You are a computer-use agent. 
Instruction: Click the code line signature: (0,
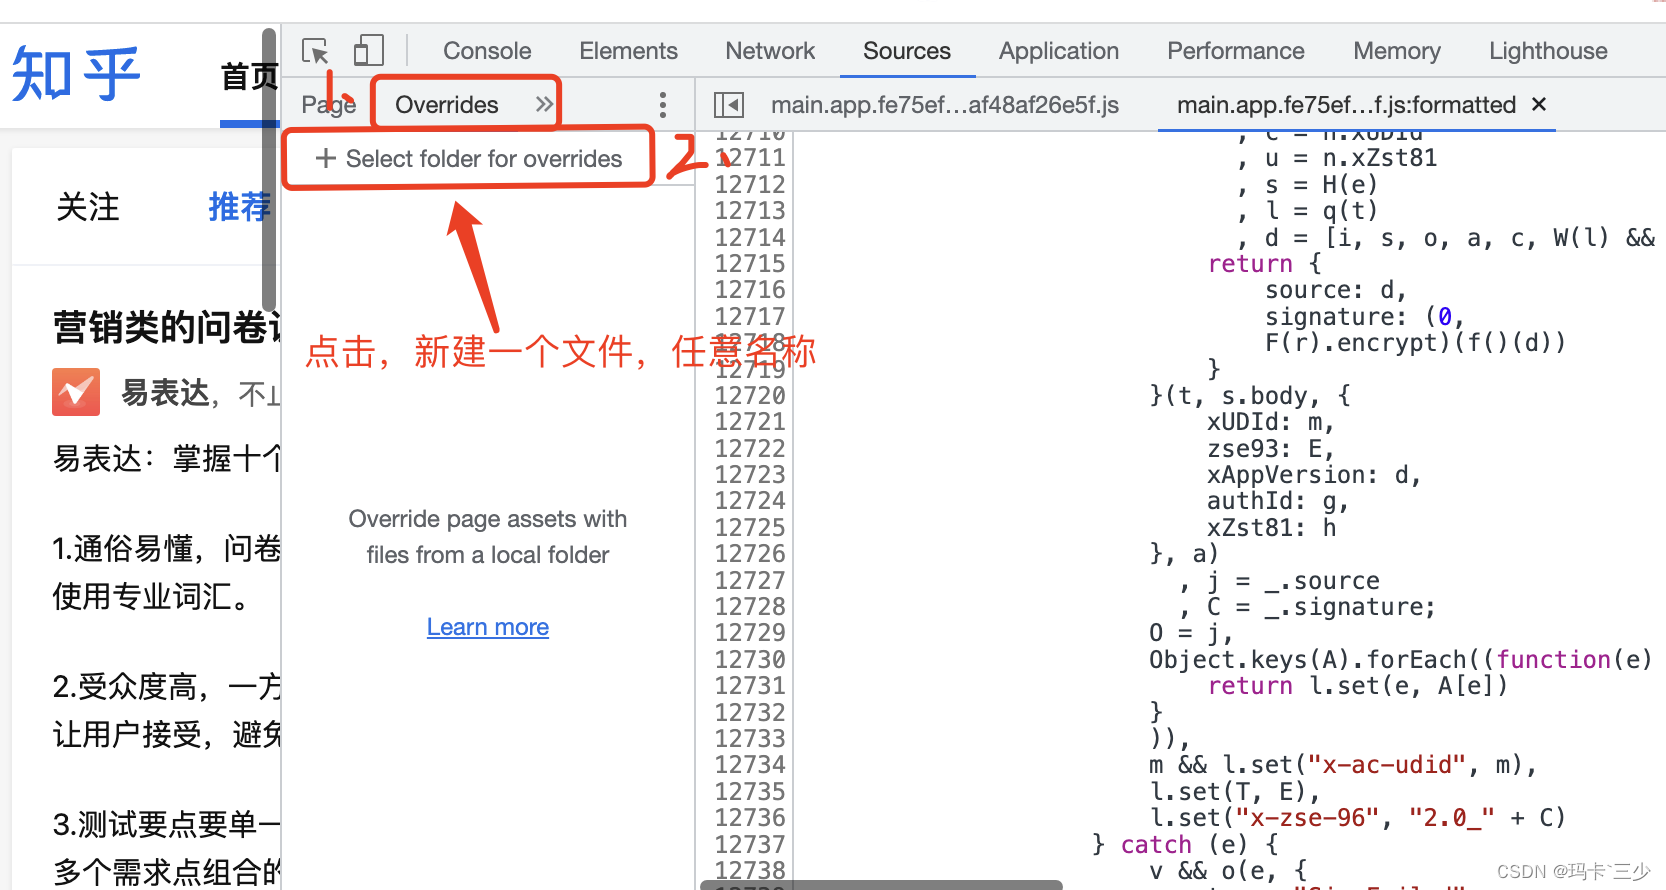[1365, 317]
